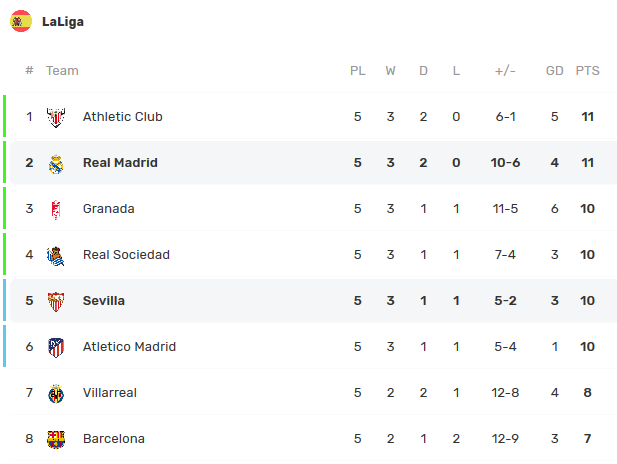Viewport: 617px width, 464px height.
Task: Click Granada's 11-5 goals cell
Action: [x=505, y=209]
